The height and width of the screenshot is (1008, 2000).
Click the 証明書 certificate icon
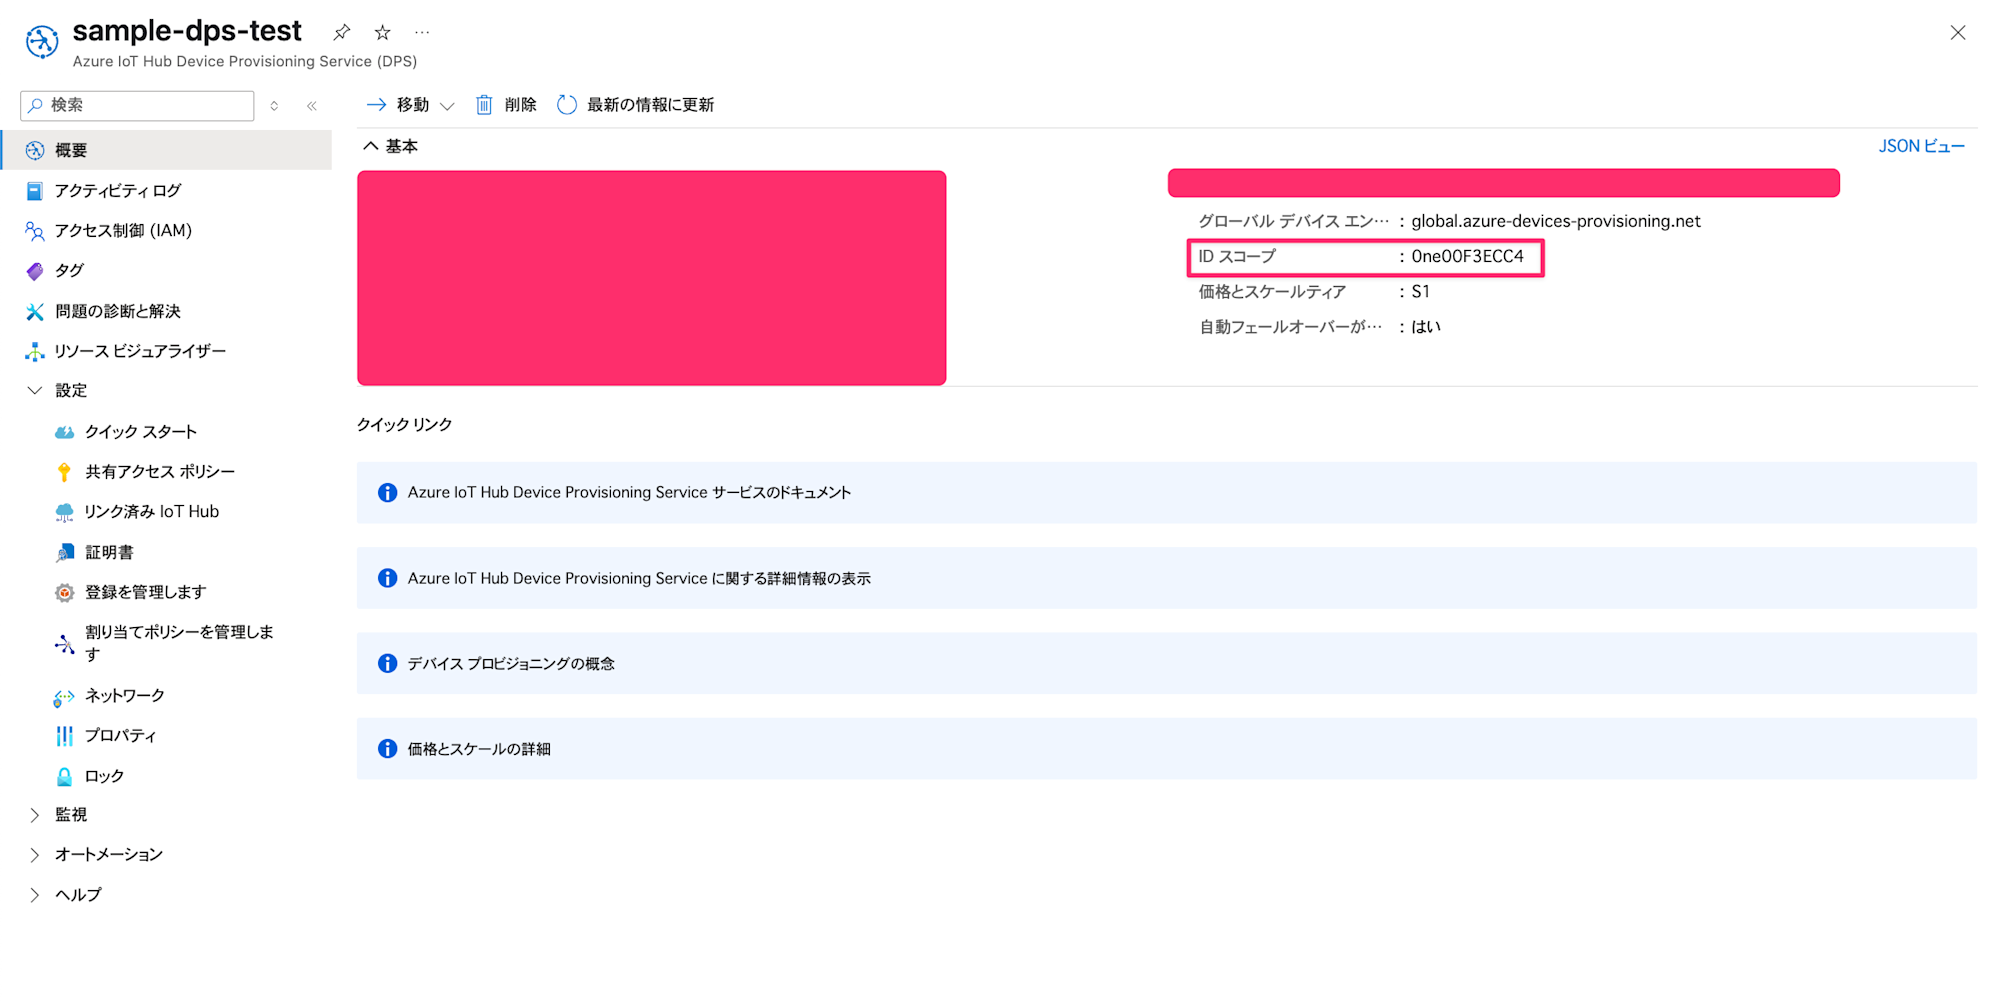pos(64,552)
